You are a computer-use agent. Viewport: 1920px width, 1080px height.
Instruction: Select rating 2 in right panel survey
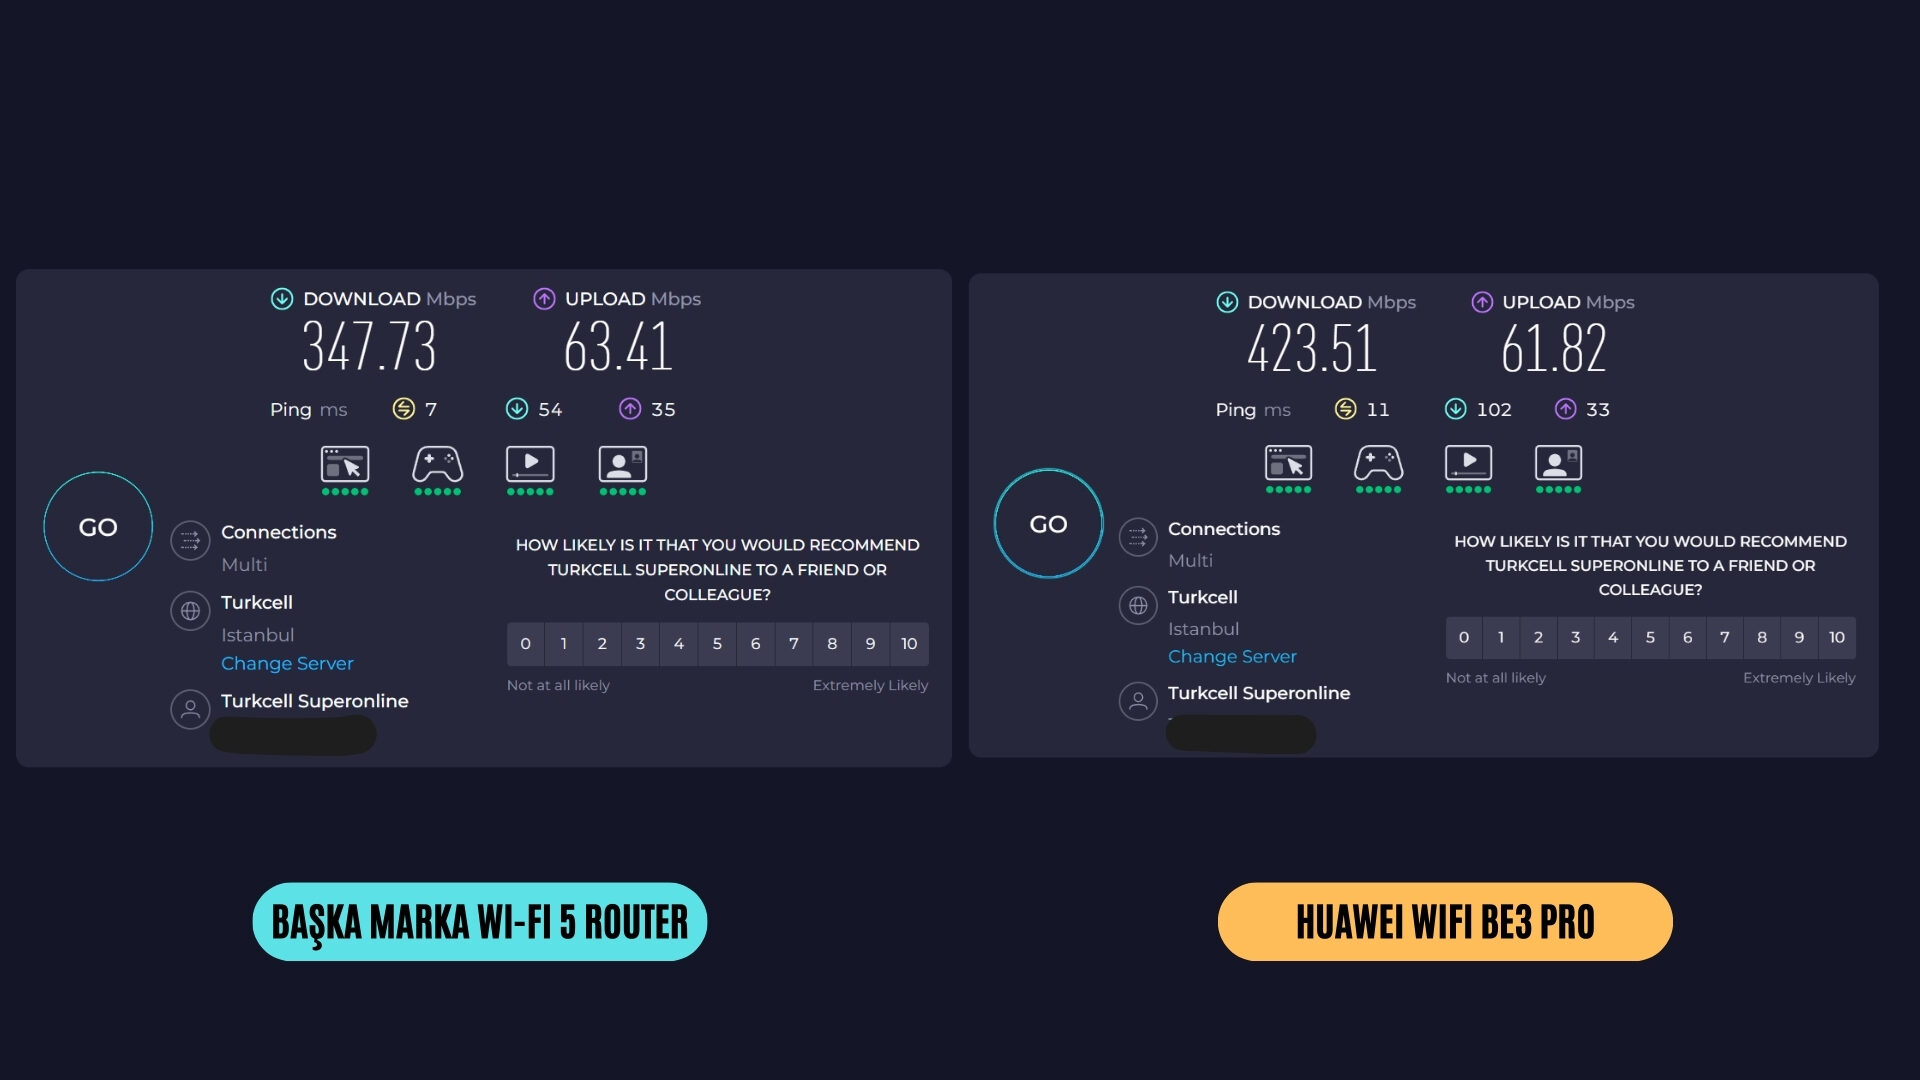pos(1538,637)
